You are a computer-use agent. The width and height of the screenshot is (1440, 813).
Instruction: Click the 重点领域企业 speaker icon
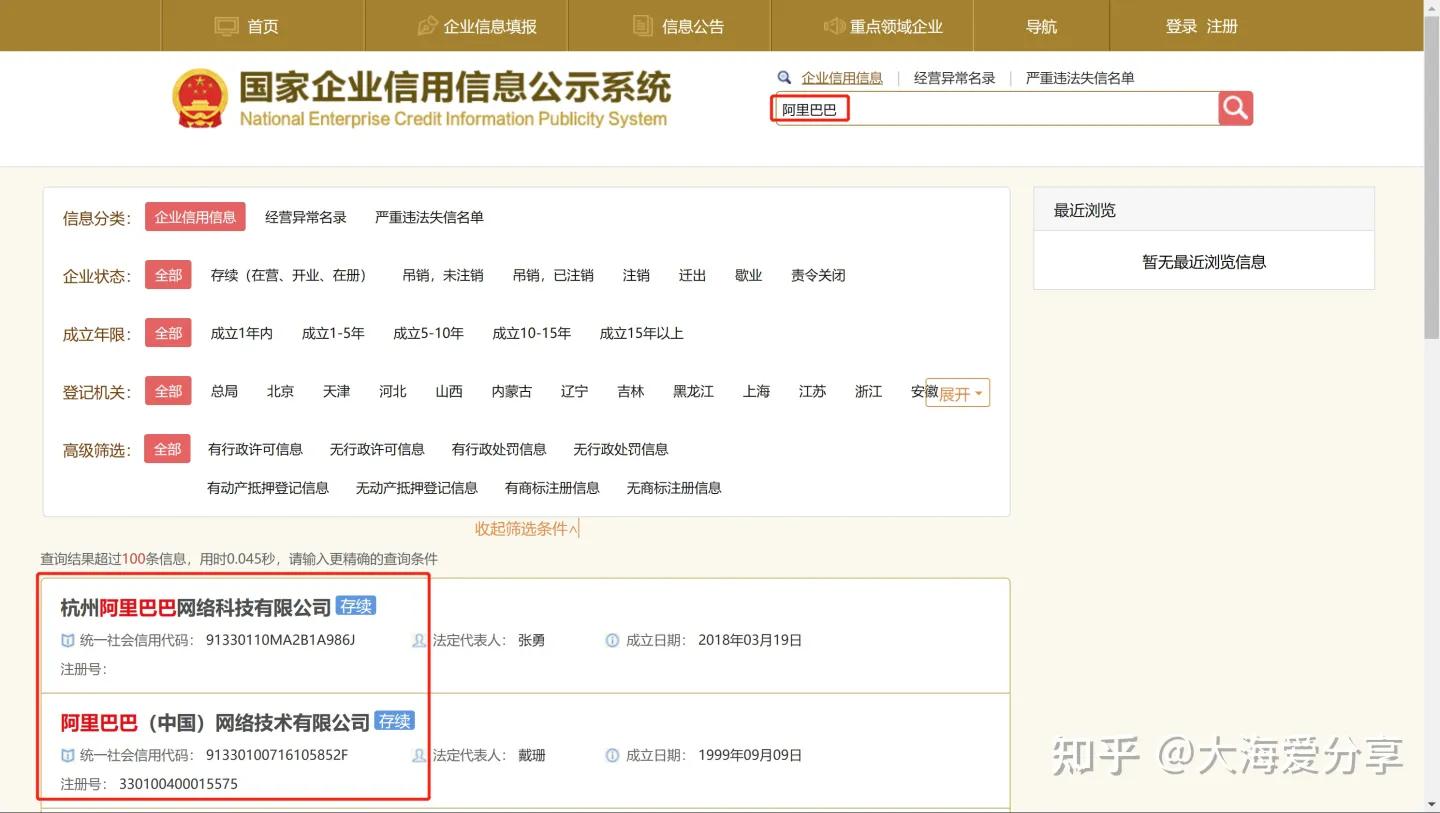(x=836, y=25)
